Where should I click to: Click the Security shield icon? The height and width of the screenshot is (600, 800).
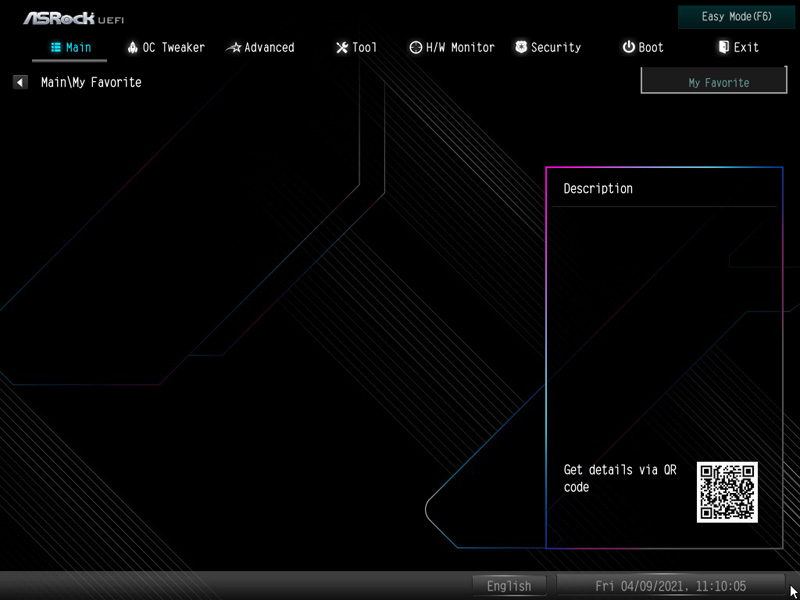click(x=521, y=47)
